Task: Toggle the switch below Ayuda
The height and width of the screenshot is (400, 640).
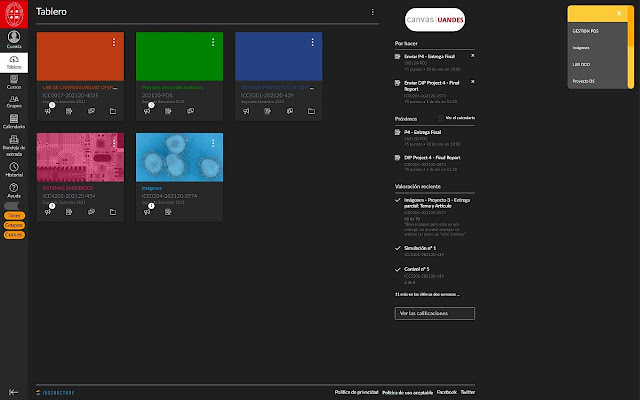Action: (x=12, y=206)
